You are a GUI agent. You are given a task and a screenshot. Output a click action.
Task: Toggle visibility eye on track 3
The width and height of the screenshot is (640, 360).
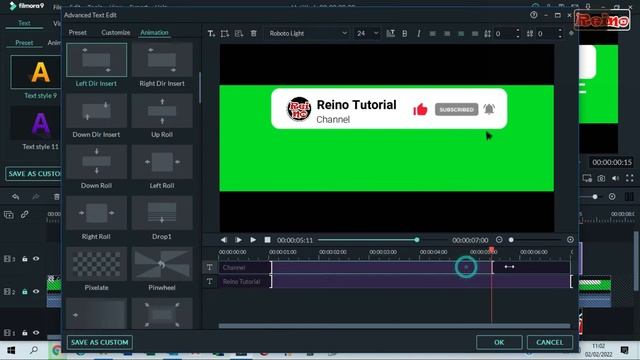[36, 259]
